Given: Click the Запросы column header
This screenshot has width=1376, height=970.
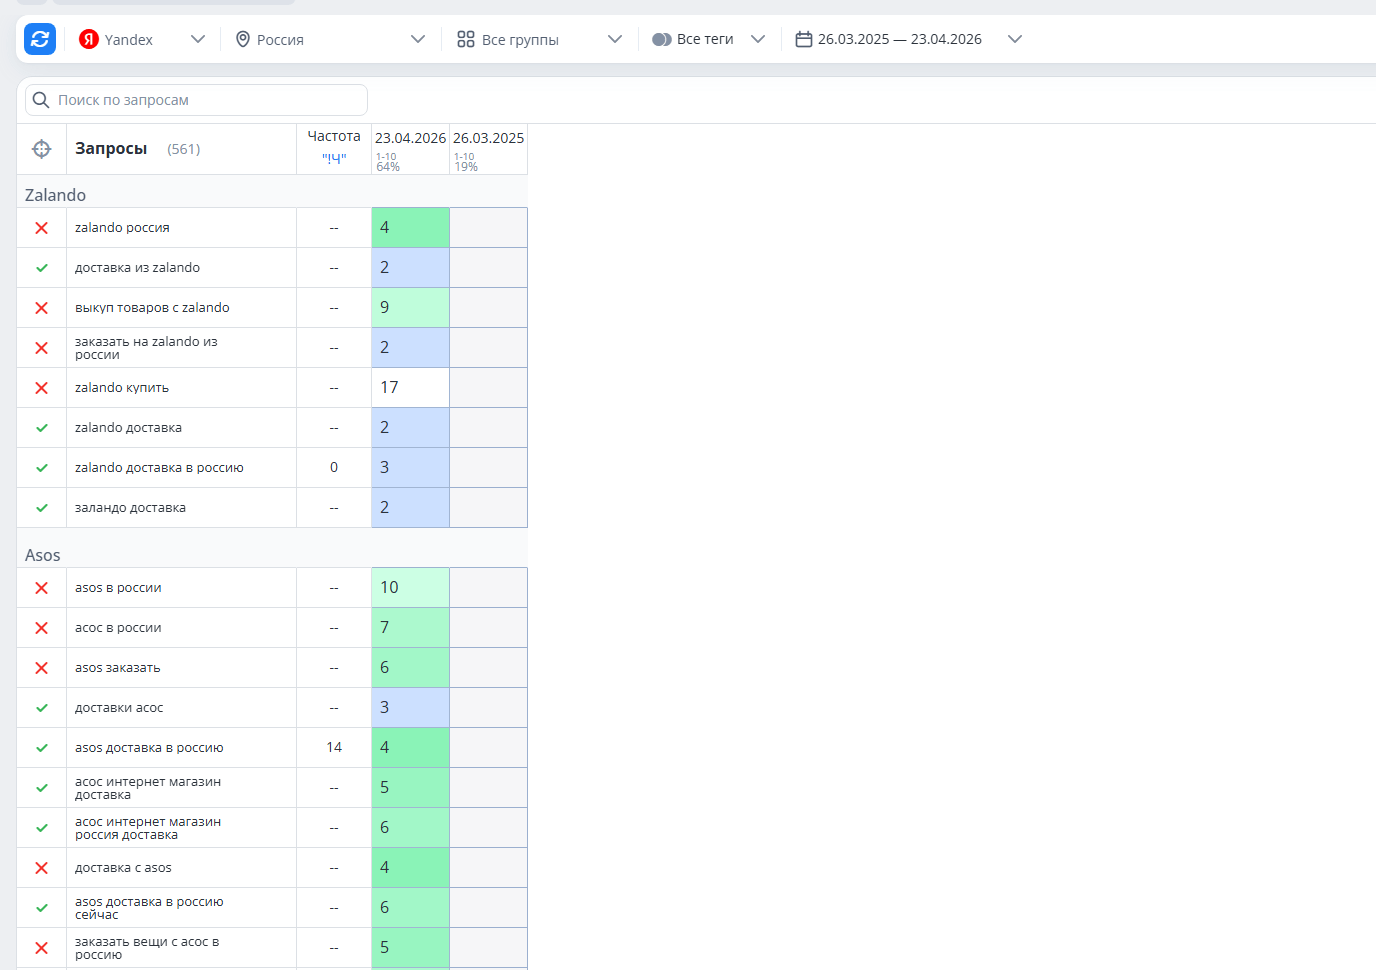Looking at the screenshot, I should click(x=111, y=148).
